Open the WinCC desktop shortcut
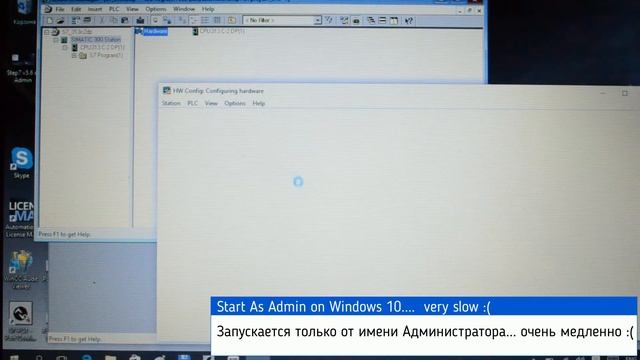The width and height of the screenshot is (640, 360). [x=22, y=270]
